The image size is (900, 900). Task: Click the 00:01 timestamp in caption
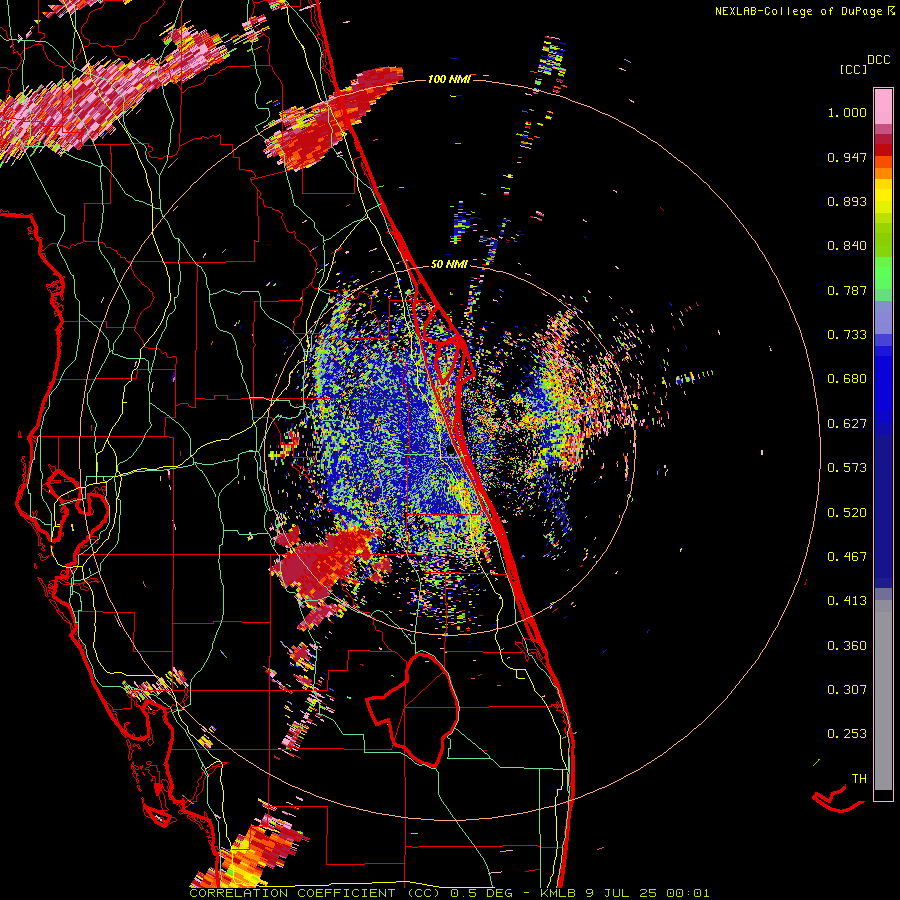pyautogui.click(x=688, y=893)
